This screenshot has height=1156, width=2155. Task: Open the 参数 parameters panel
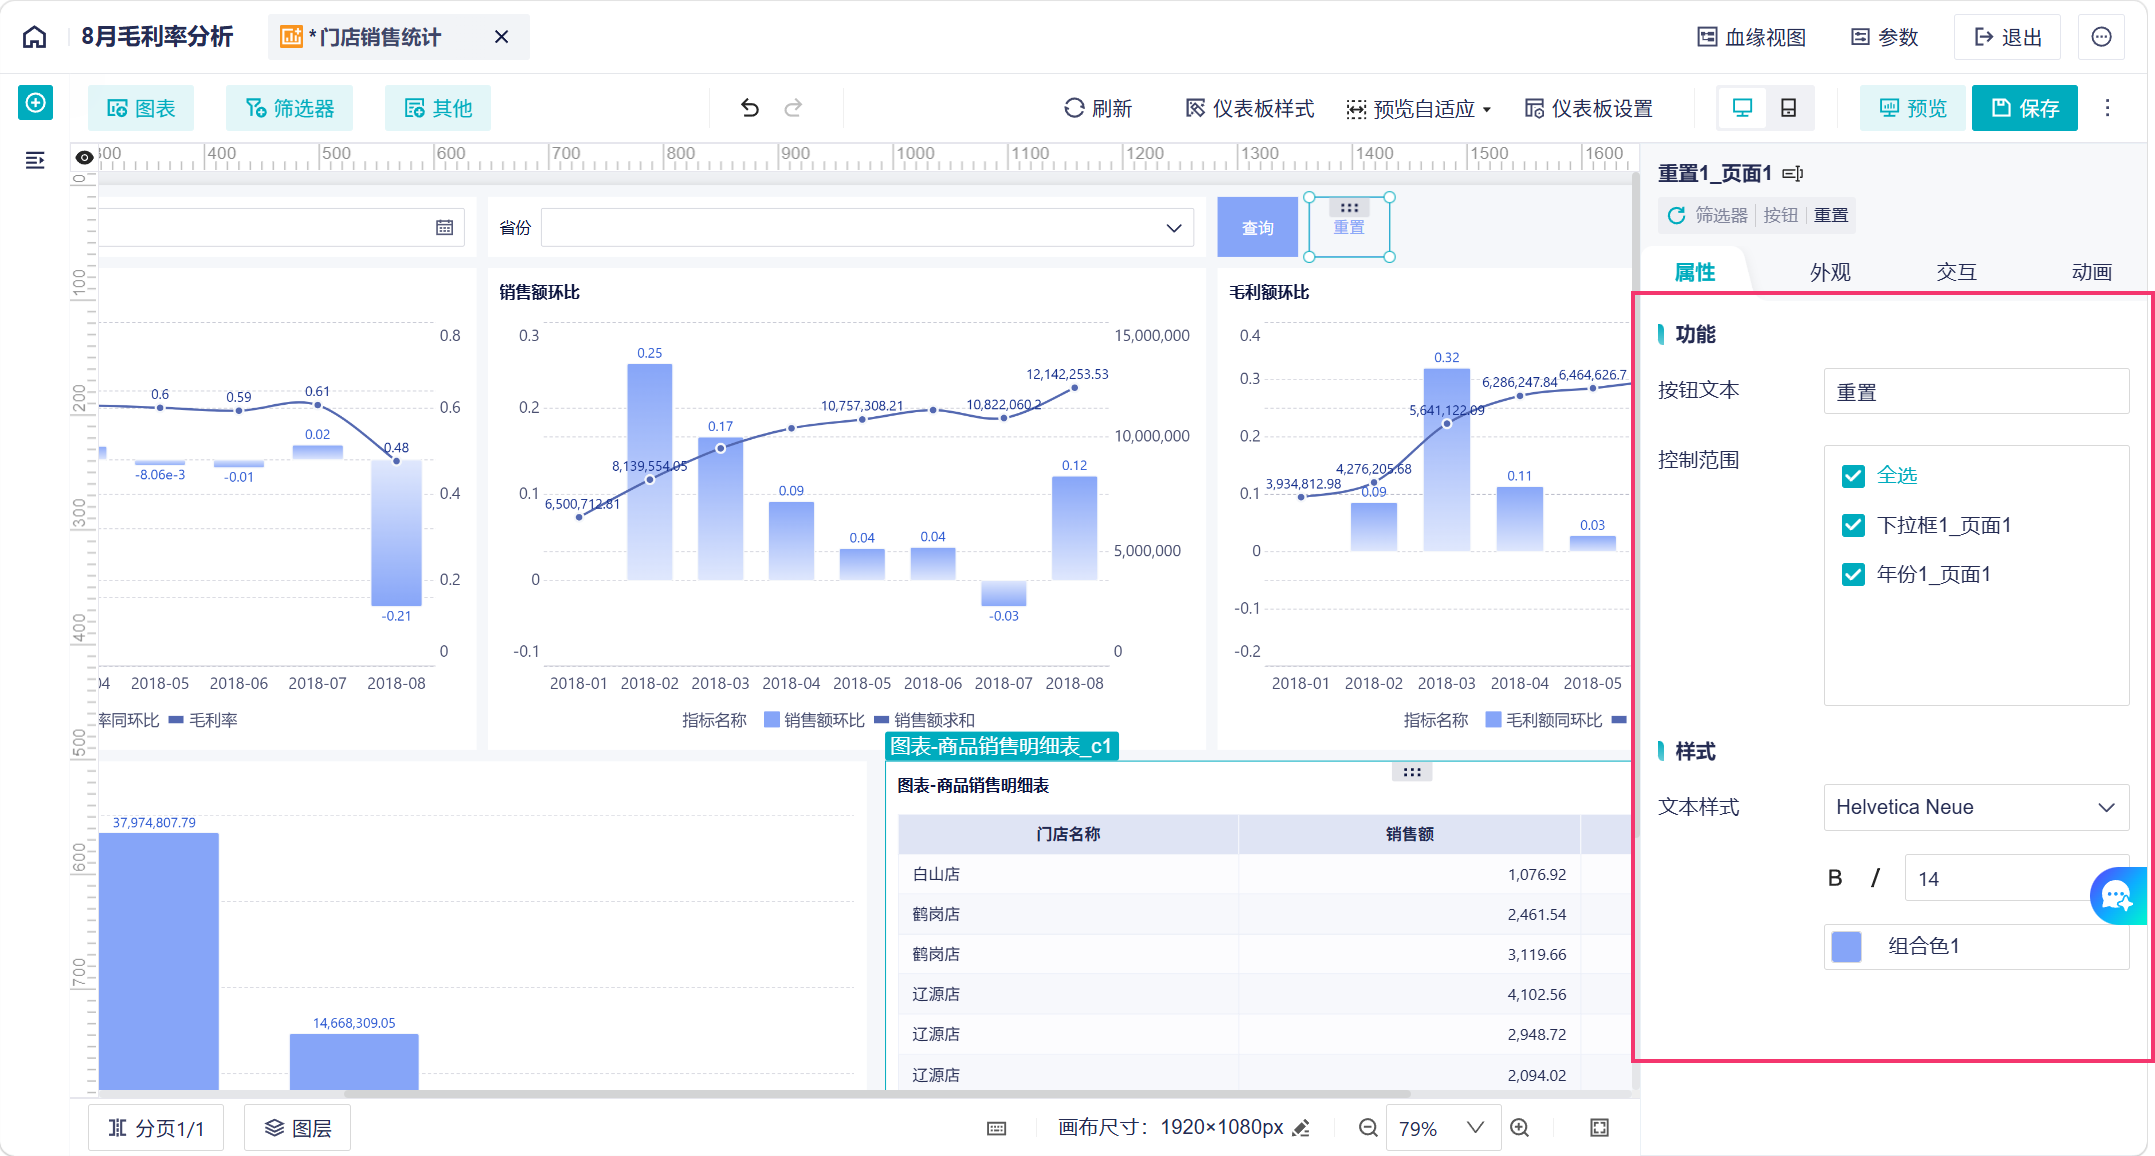1885,37
